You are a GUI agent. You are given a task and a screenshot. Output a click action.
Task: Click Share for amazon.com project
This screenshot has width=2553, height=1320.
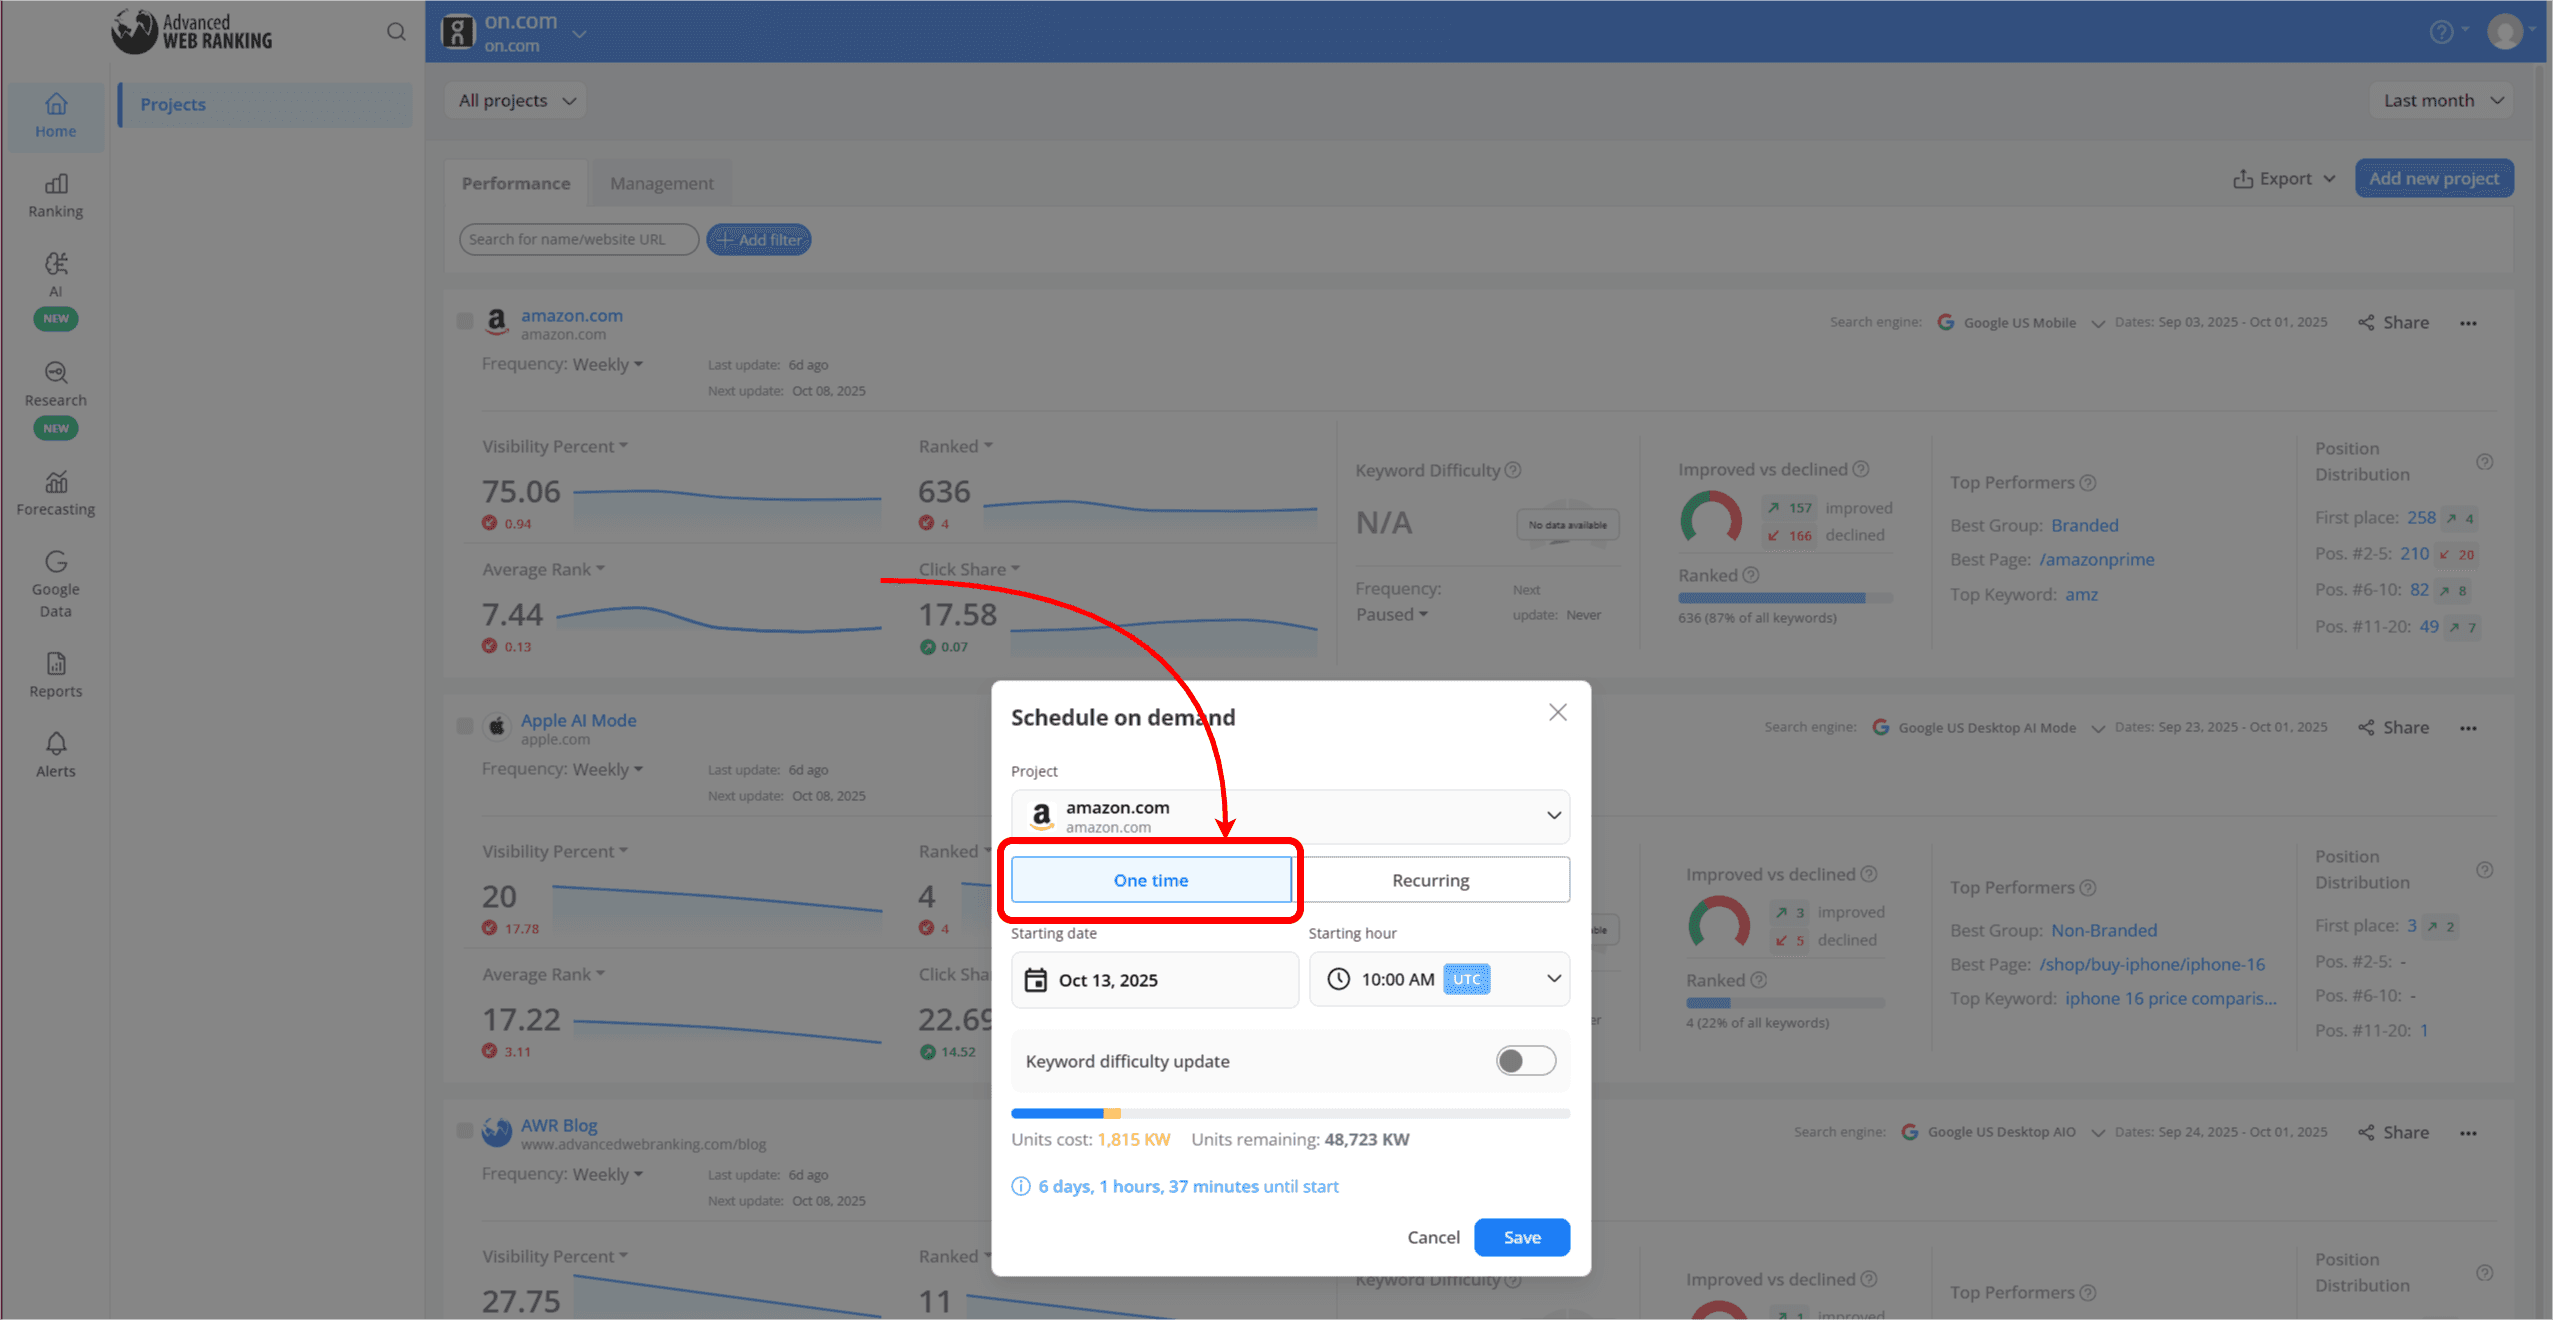click(x=2393, y=323)
